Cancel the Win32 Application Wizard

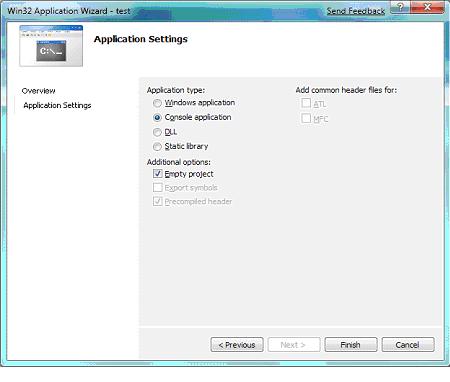click(408, 345)
